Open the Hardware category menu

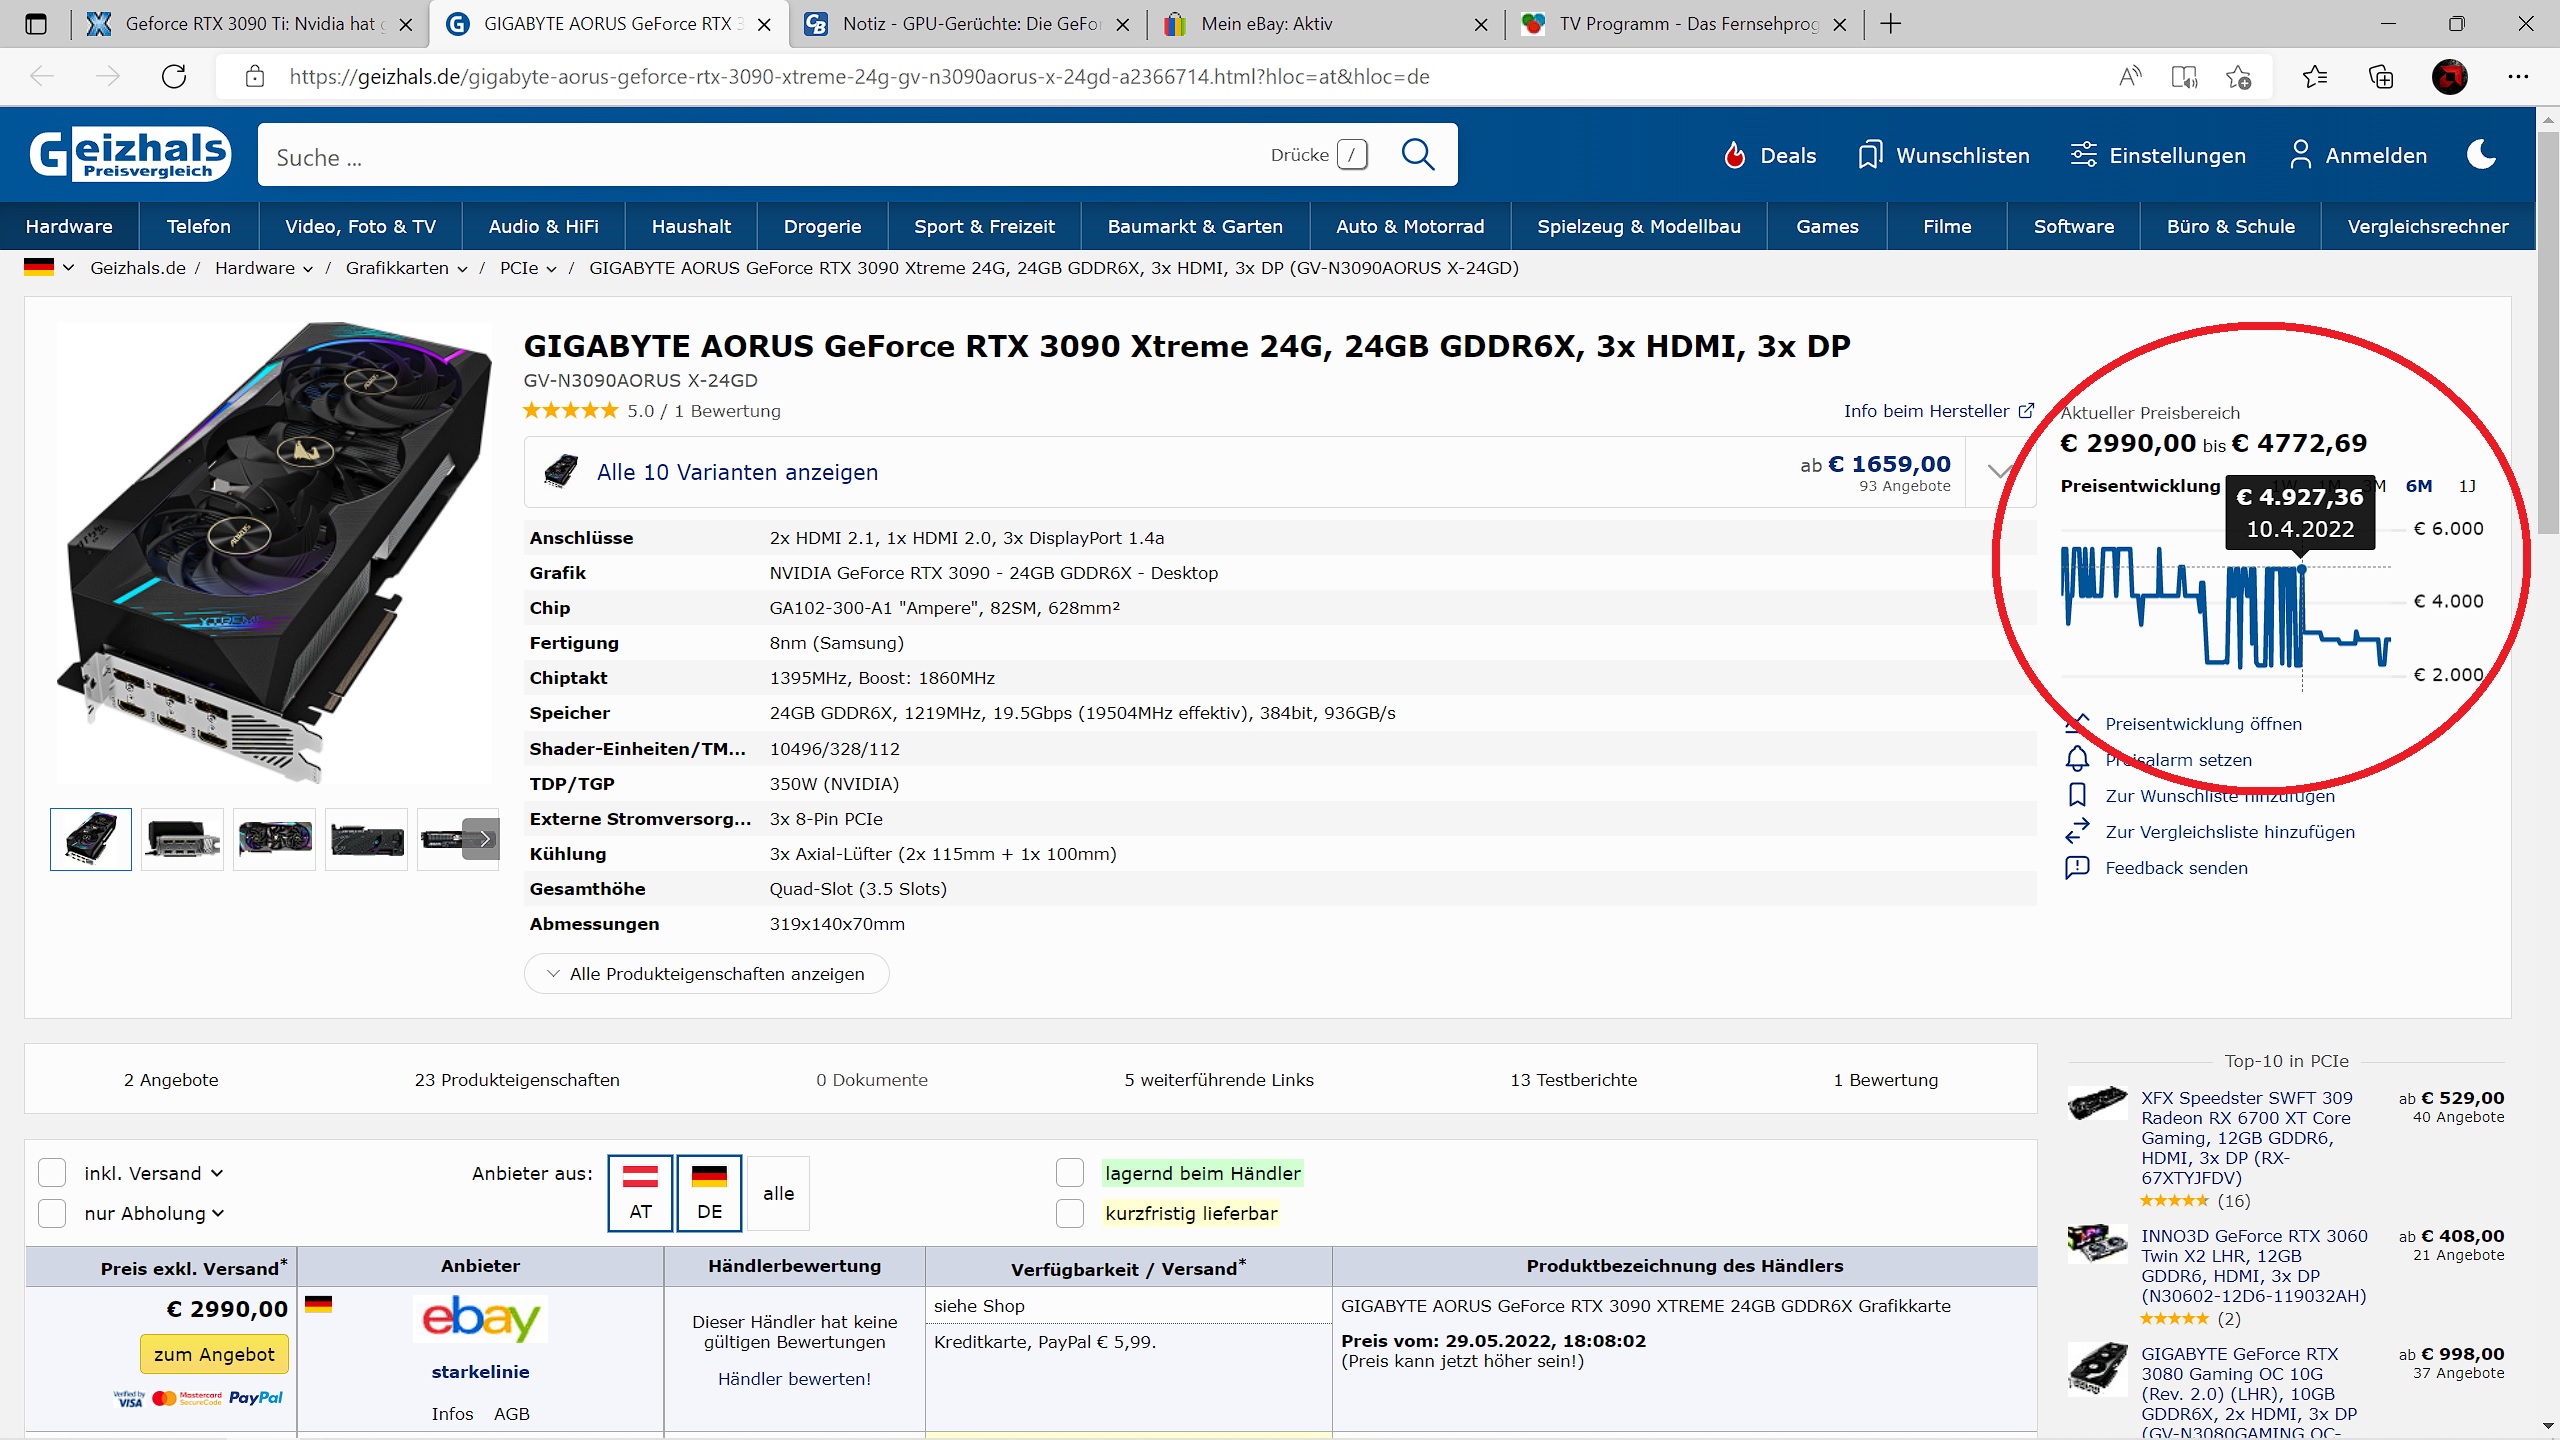(69, 227)
